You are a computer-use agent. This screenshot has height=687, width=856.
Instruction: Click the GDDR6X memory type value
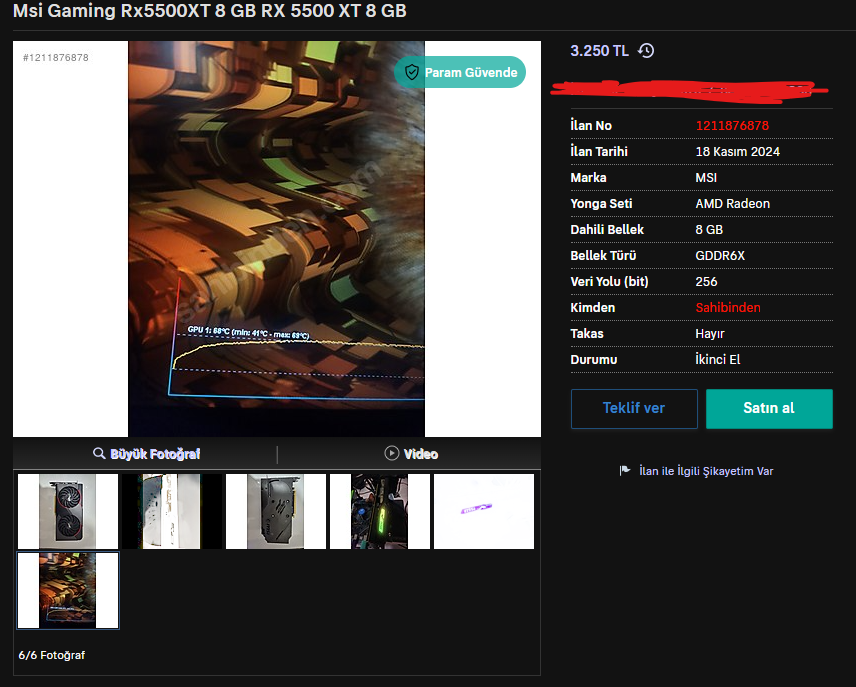(720, 256)
